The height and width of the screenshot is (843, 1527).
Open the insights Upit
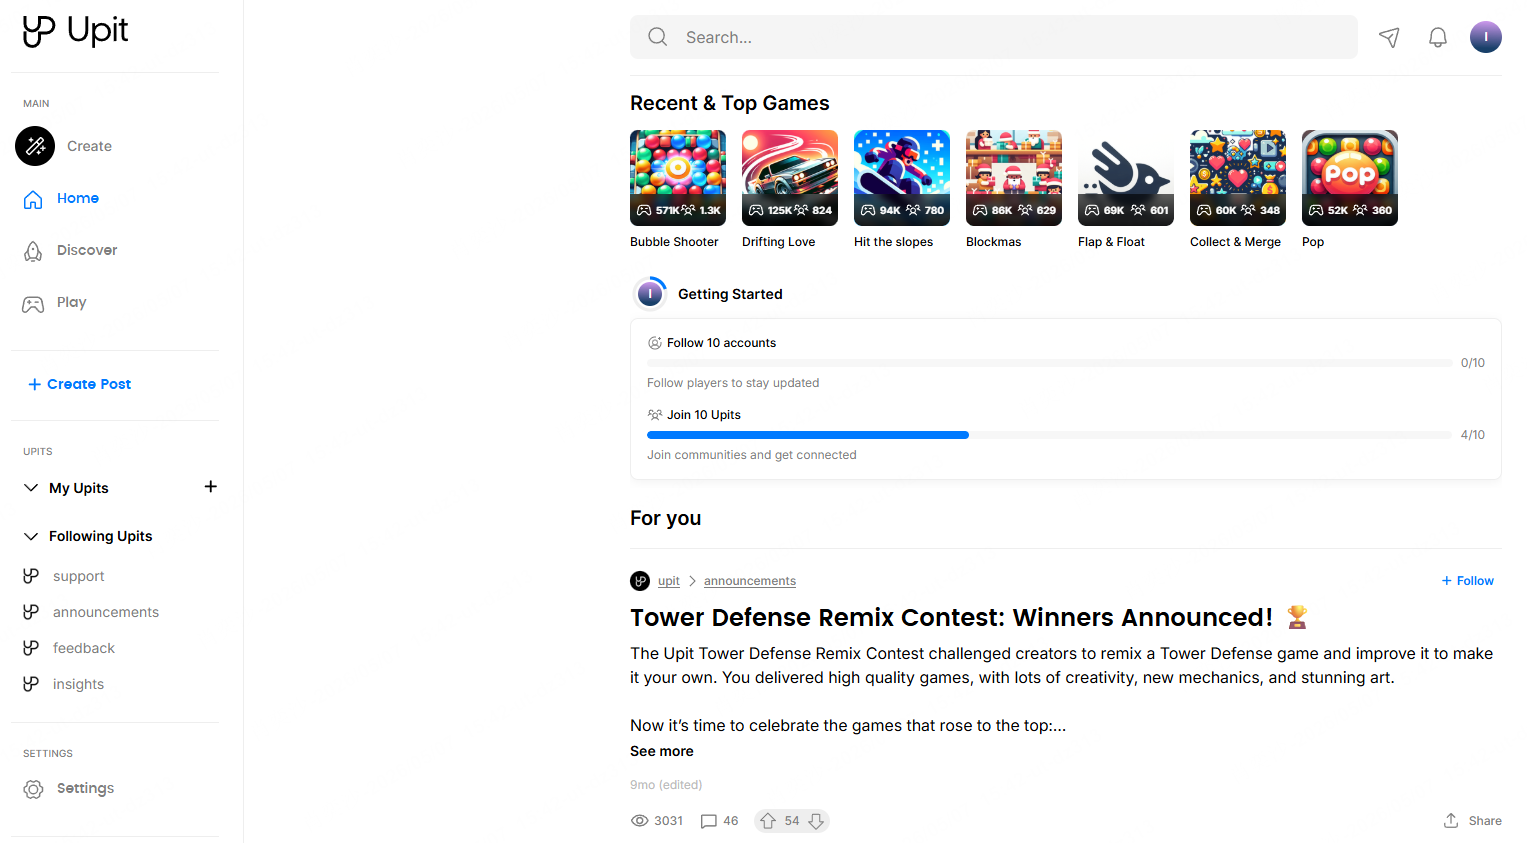click(x=78, y=684)
